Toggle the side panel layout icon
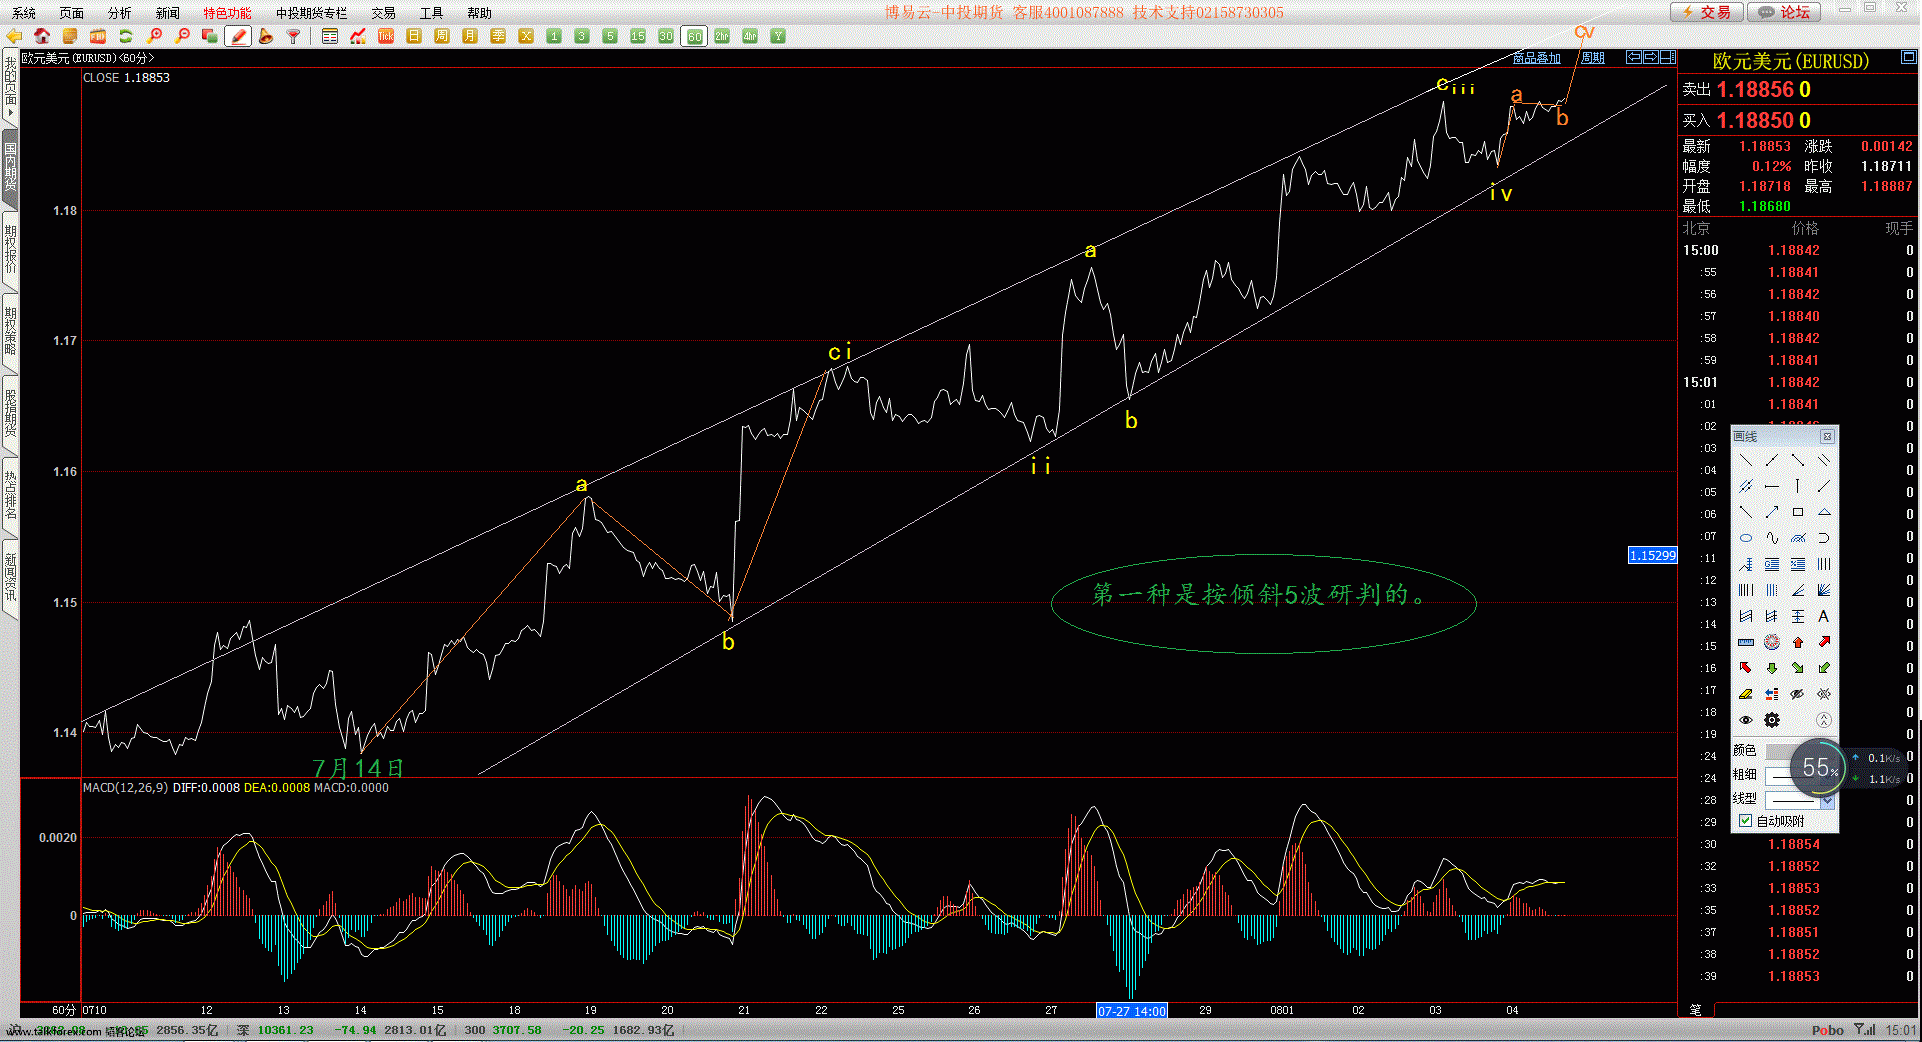The height and width of the screenshot is (1042, 1922). (1668, 57)
